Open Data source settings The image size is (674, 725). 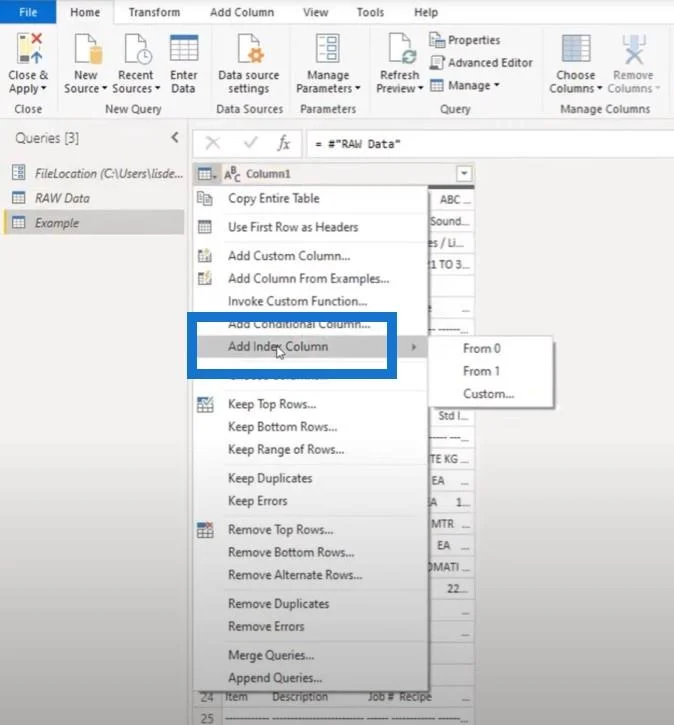[x=249, y=64]
